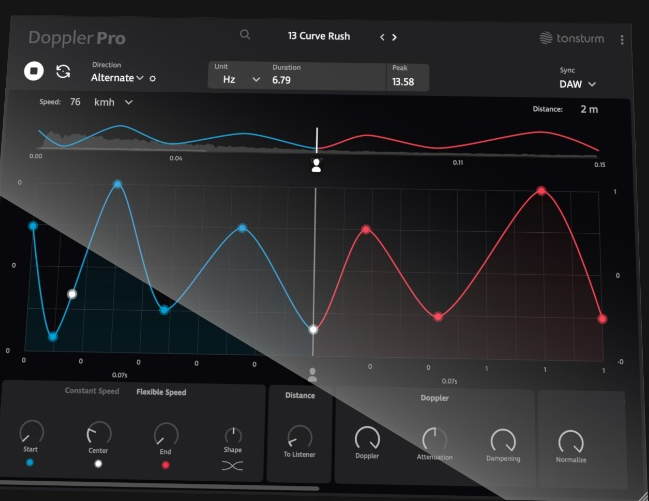Click the Peak value 13.58
Viewport: 649px width, 501px height.
(403, 82)
